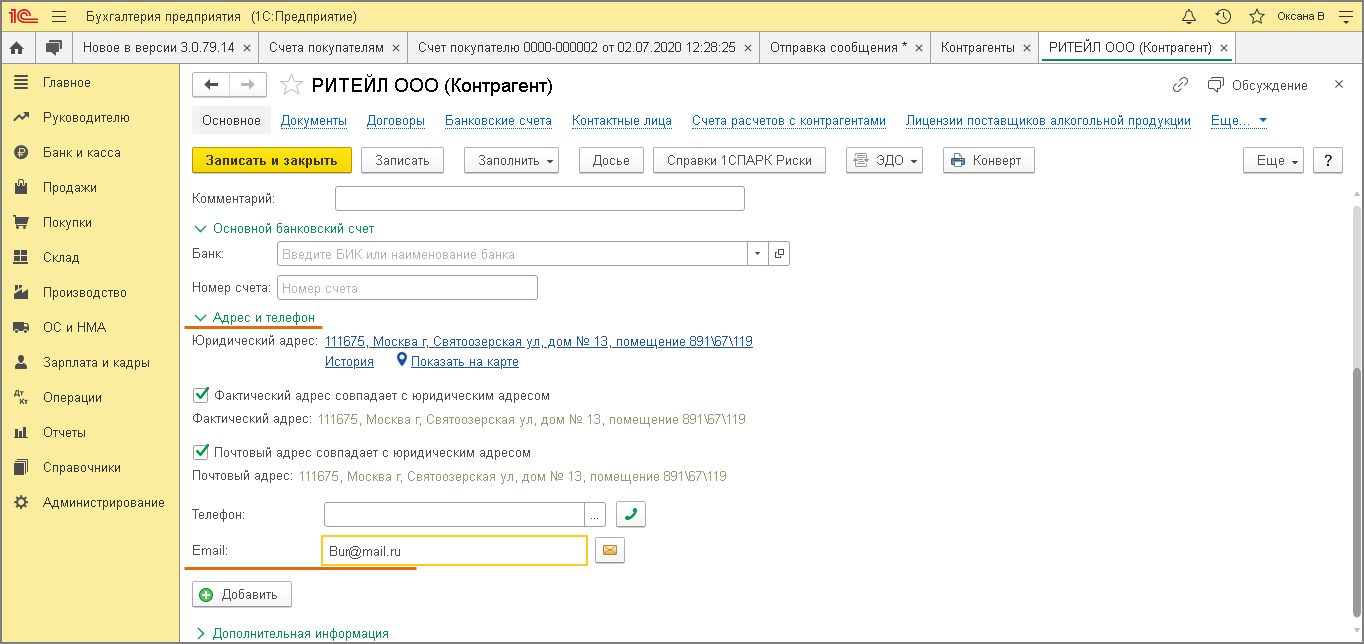The image size is (1364, 644).
Task: Open Заполнить dropdown button
Action: tap(511, 160)
